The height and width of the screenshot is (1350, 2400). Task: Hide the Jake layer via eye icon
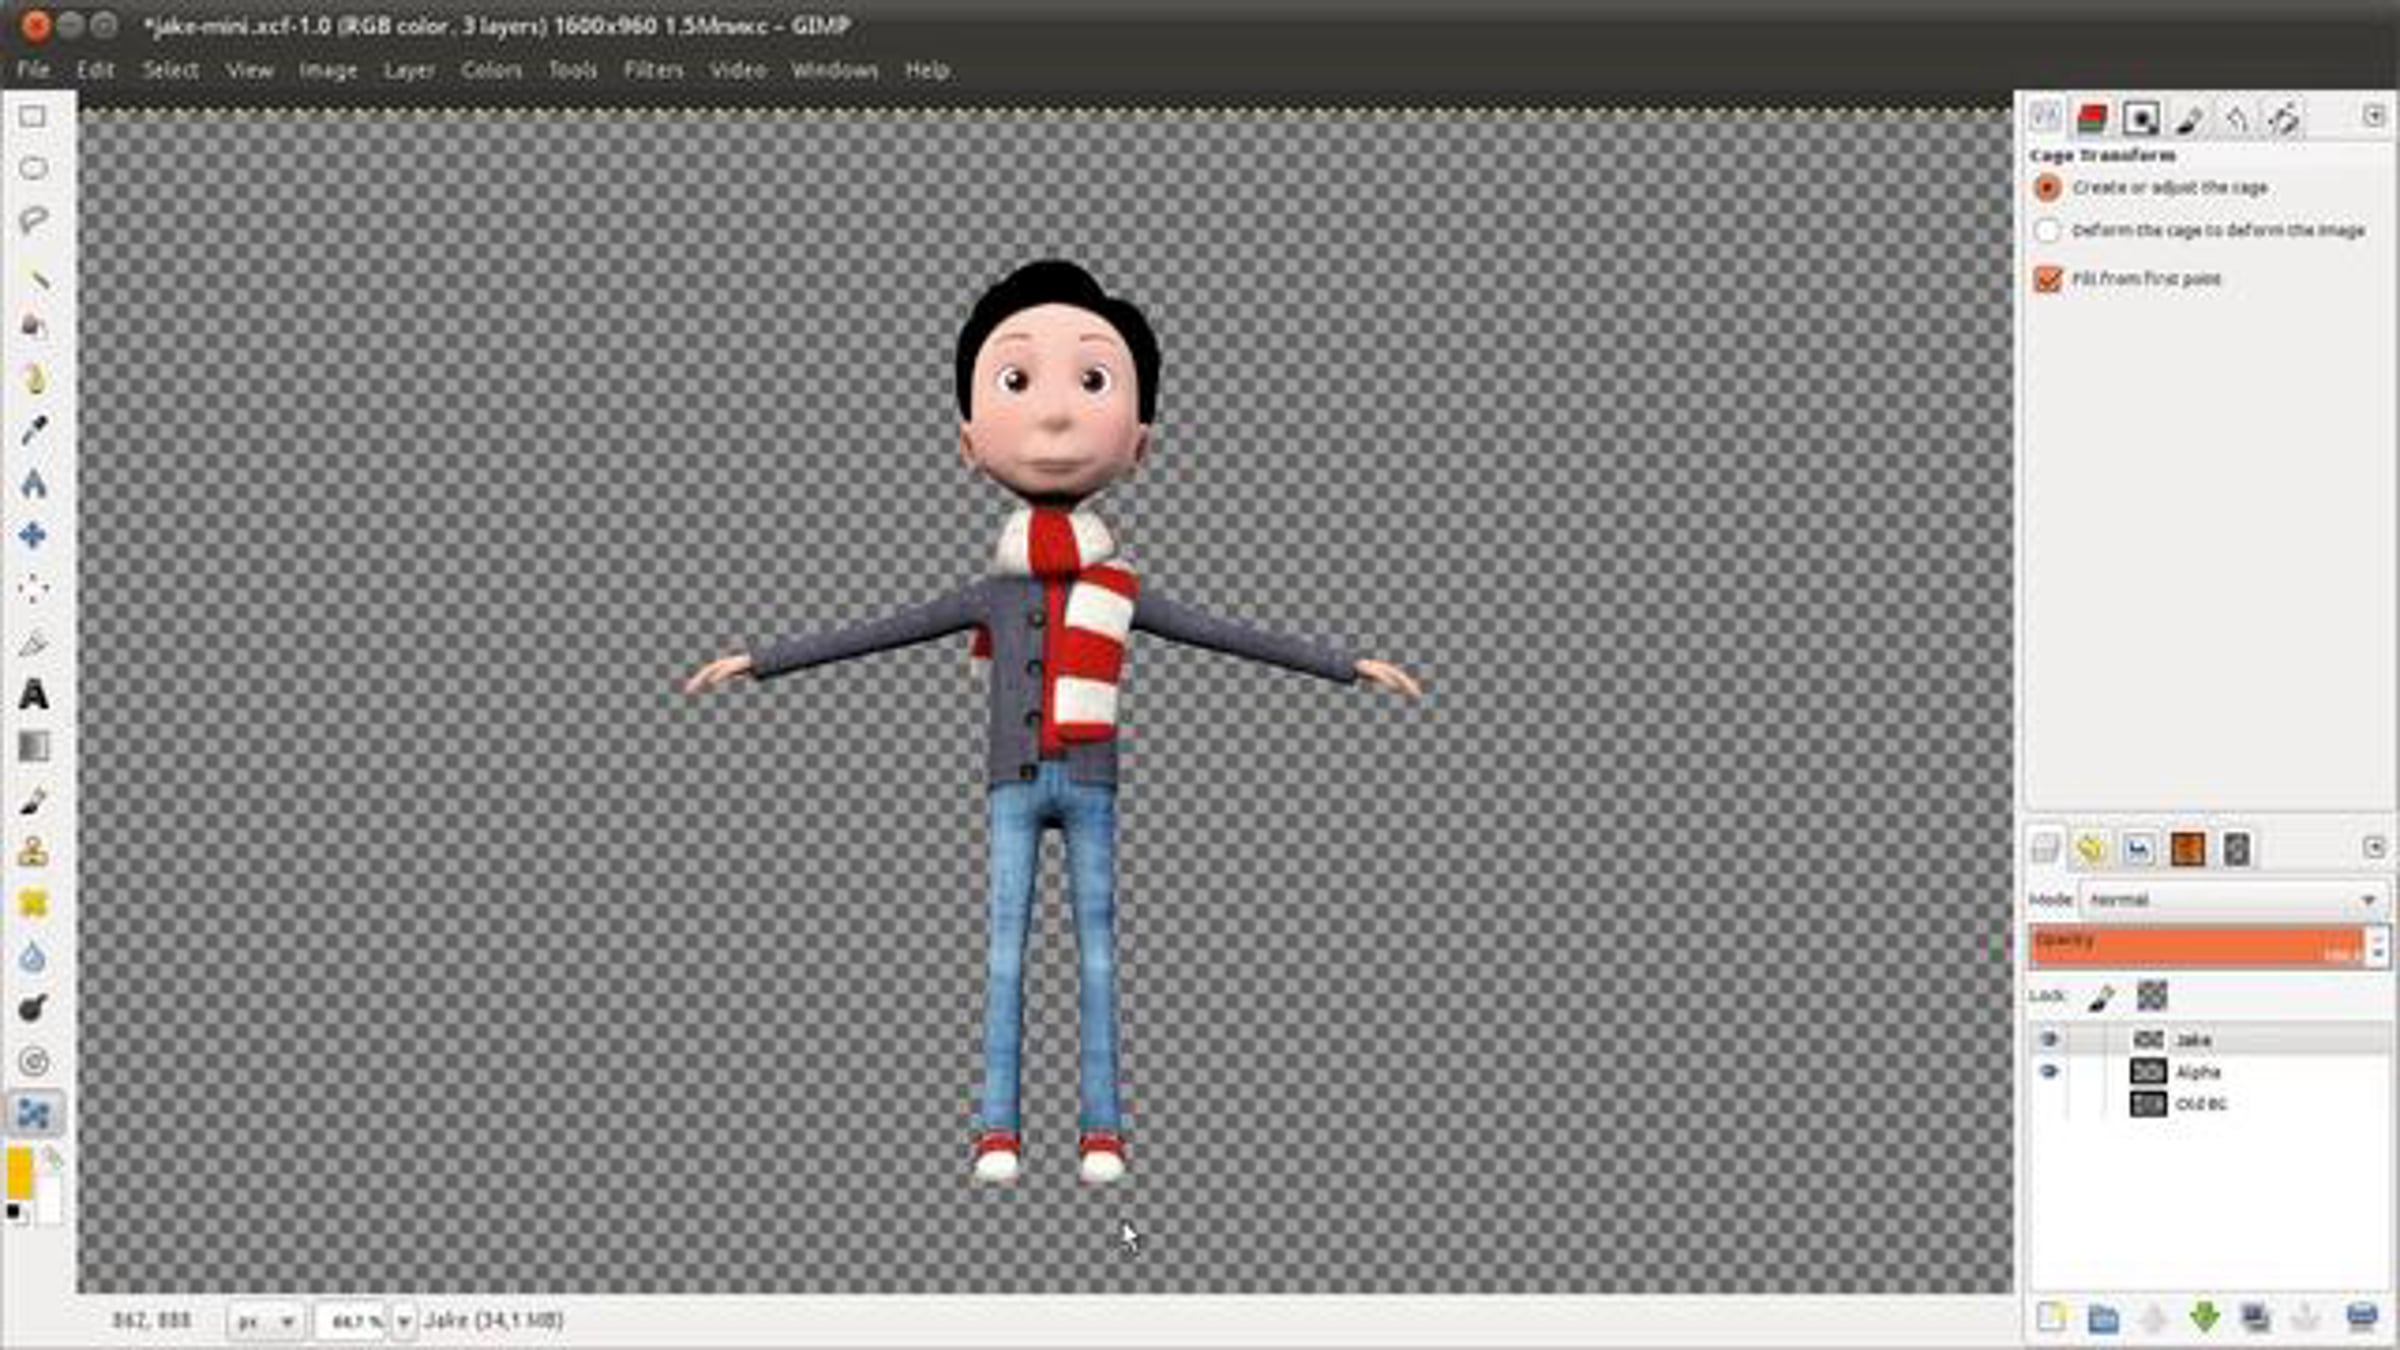click(2048, 1040)
